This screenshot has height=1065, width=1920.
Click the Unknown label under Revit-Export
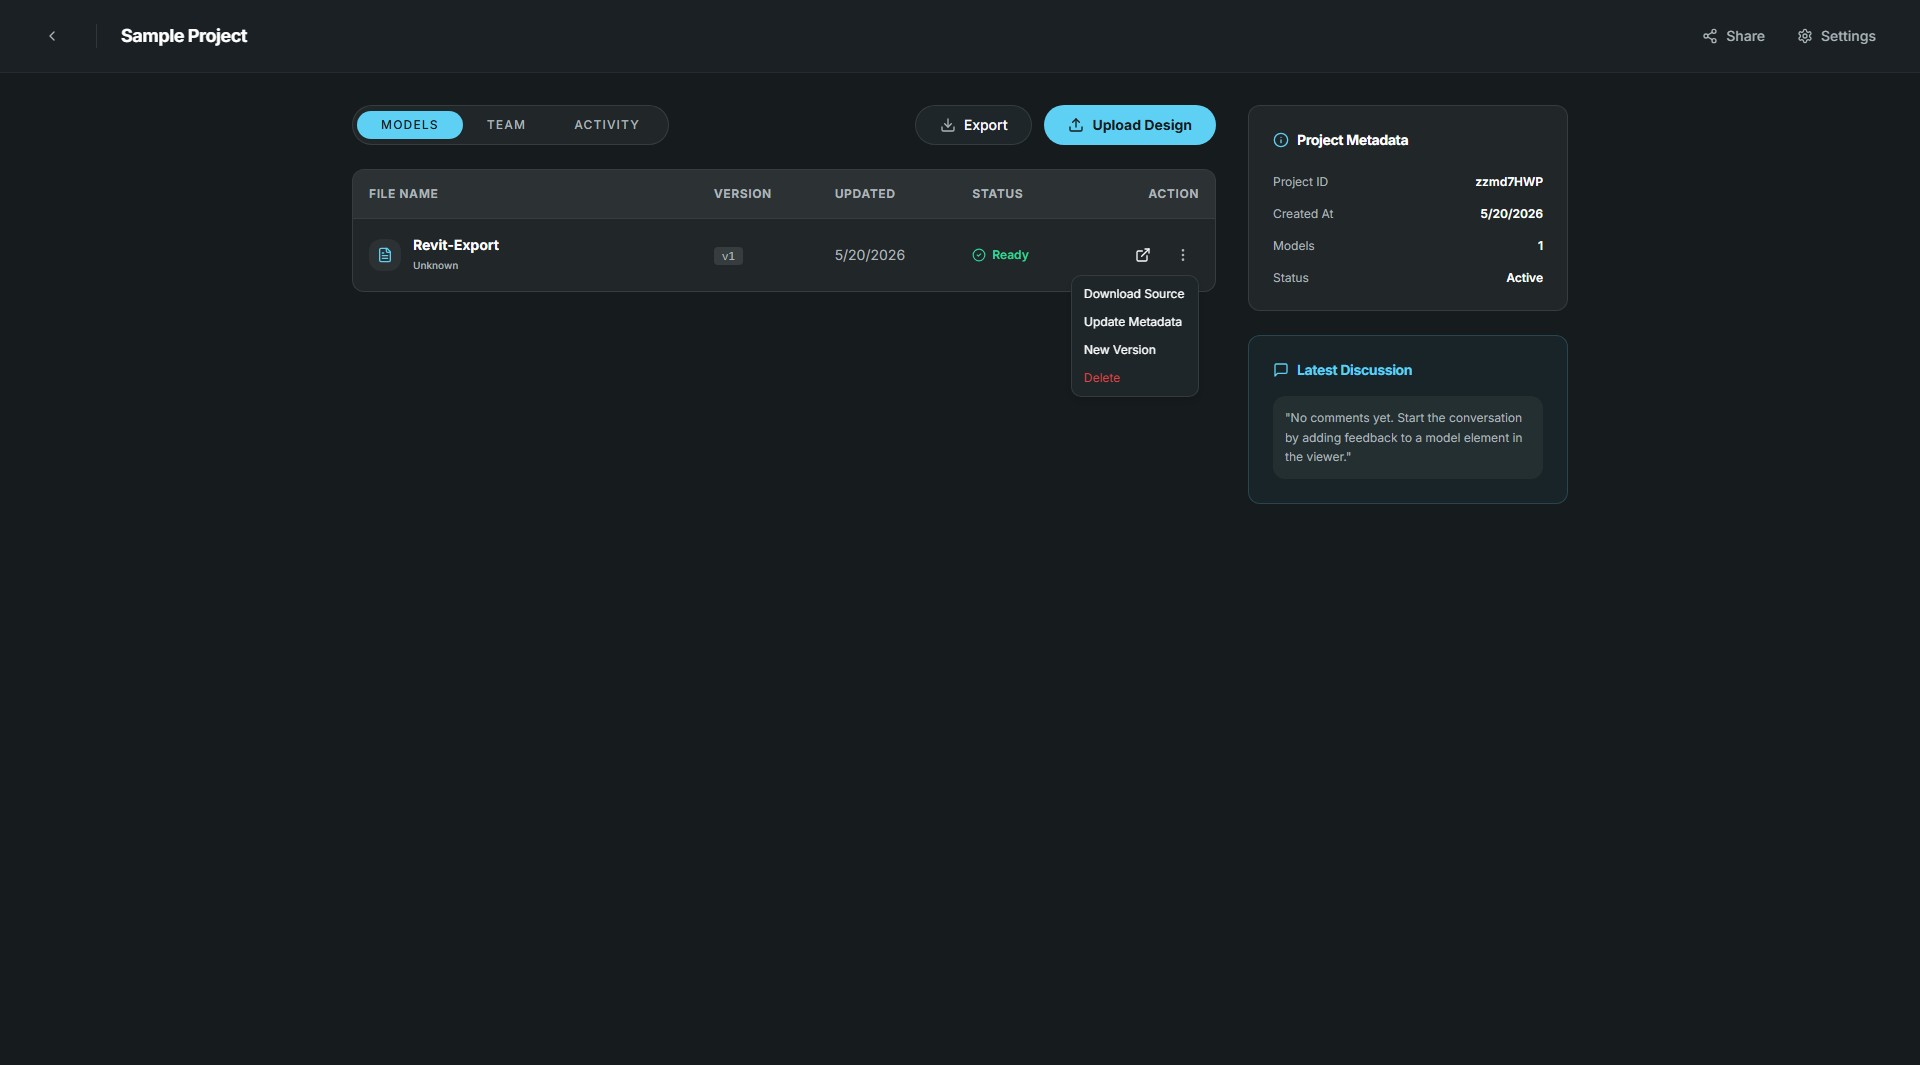(x=435, y=266)
